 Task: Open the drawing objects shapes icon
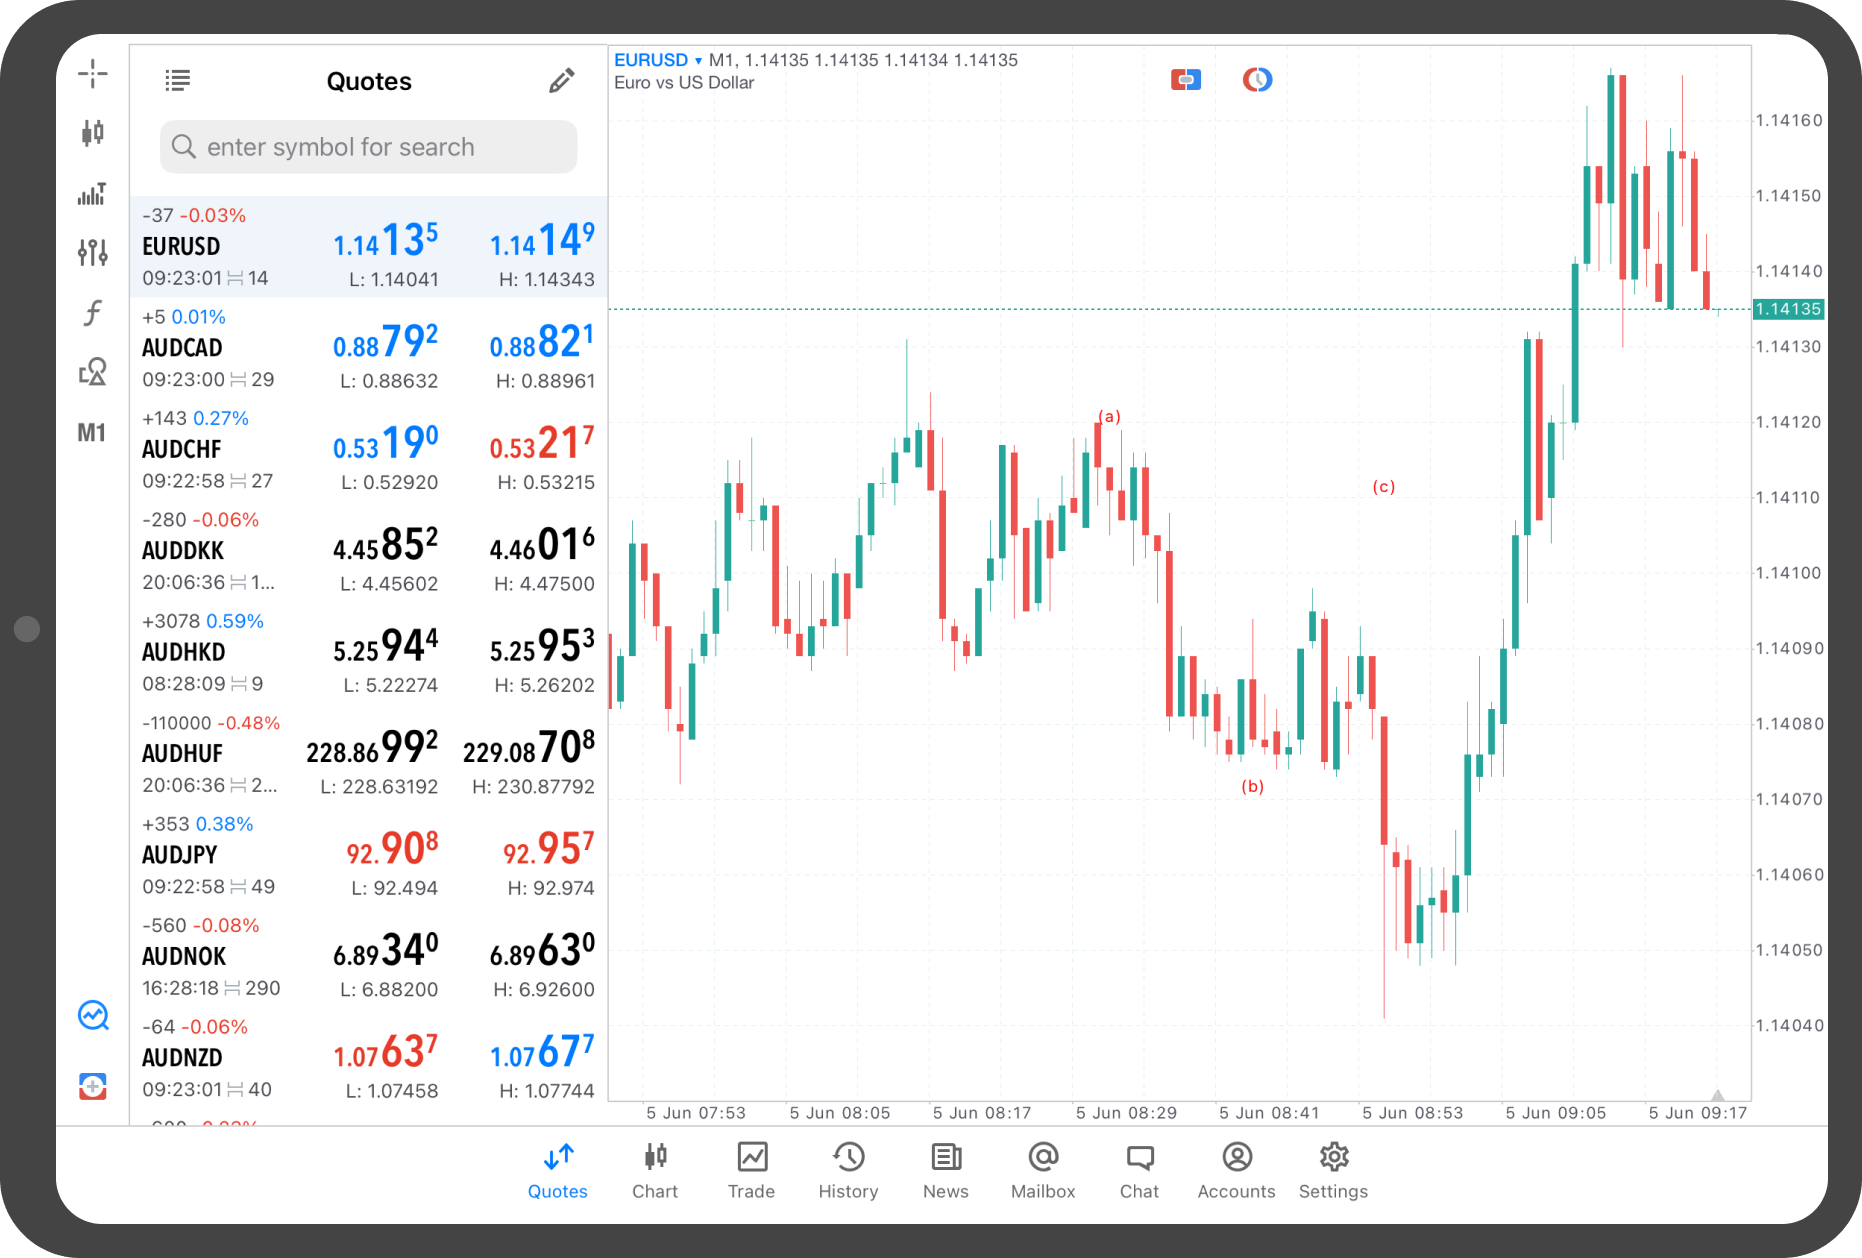click(x=93, y=372)
